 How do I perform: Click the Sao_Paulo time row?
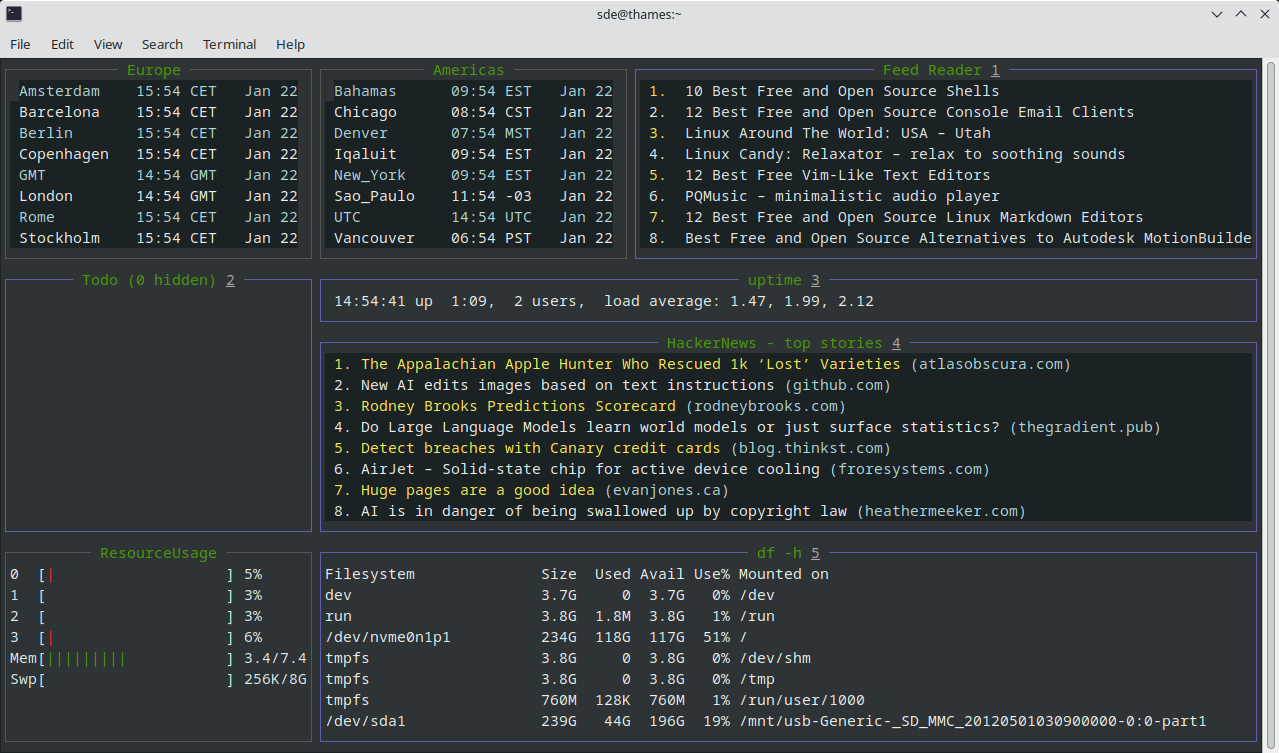pyautogui.click(x=473, y=196)
